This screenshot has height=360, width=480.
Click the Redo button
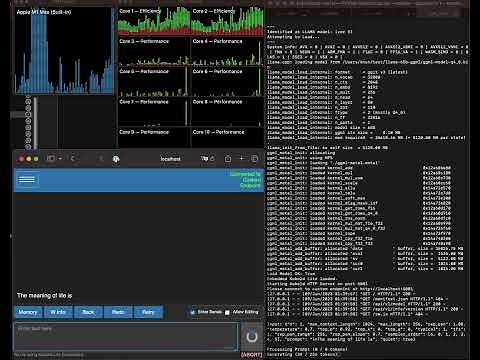[x=118, y=312]
